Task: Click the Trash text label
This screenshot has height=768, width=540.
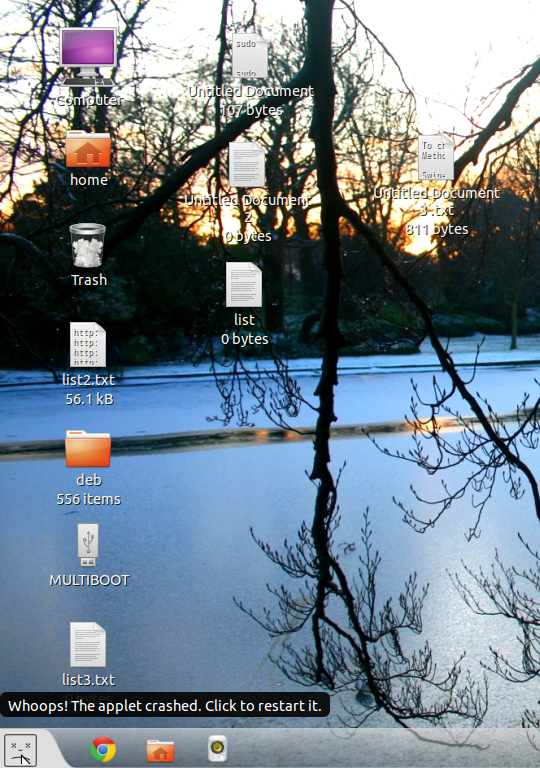Action: tap(89, 280)
